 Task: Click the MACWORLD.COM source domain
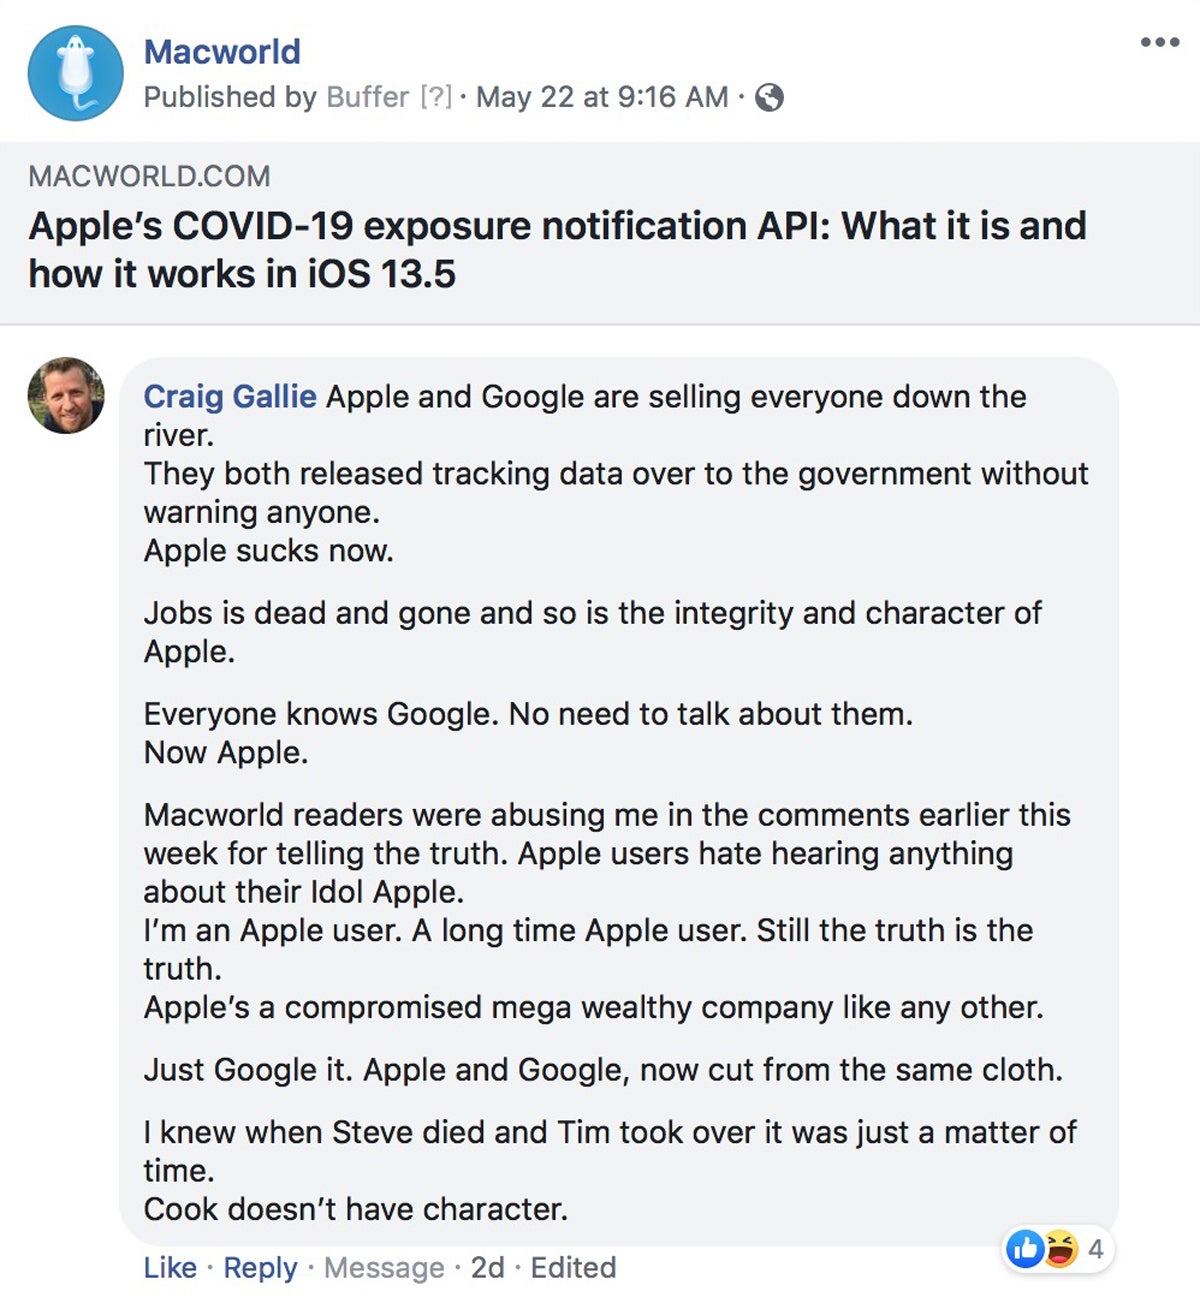149,176
